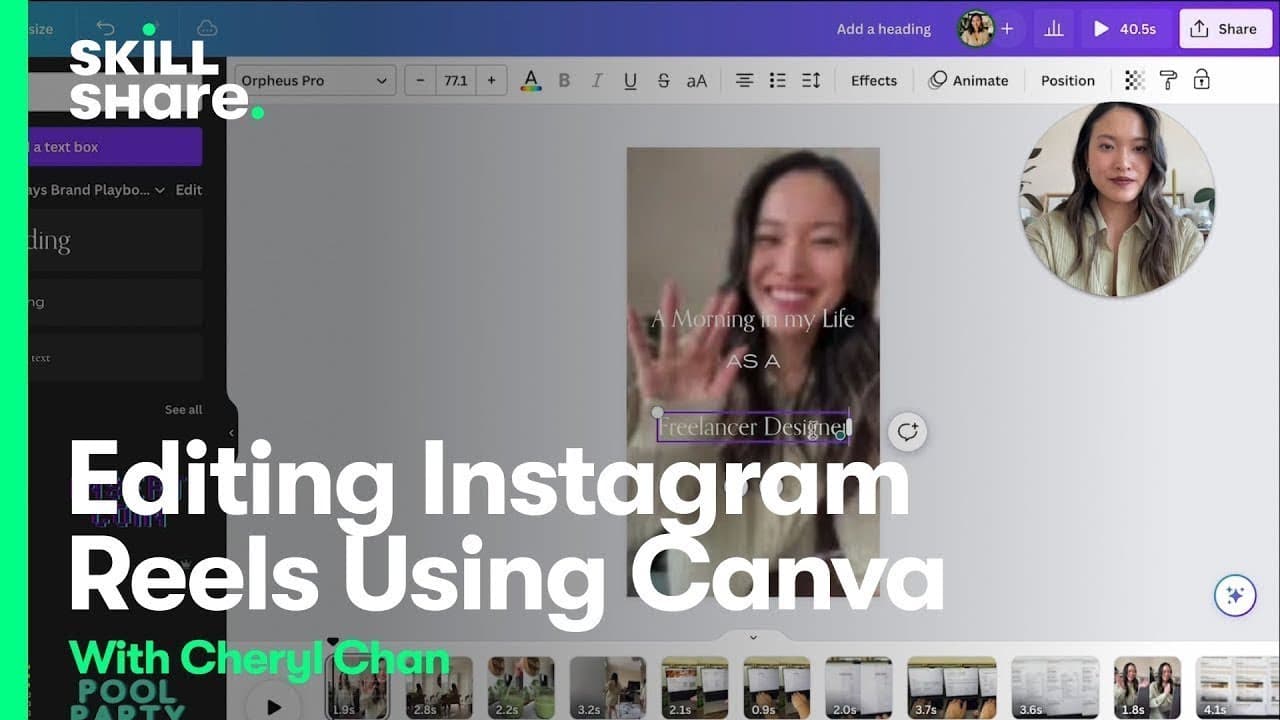This screenshot has width=1280, height=720.
Task: Click the purple add a text box button
Action: click(115, 147)
